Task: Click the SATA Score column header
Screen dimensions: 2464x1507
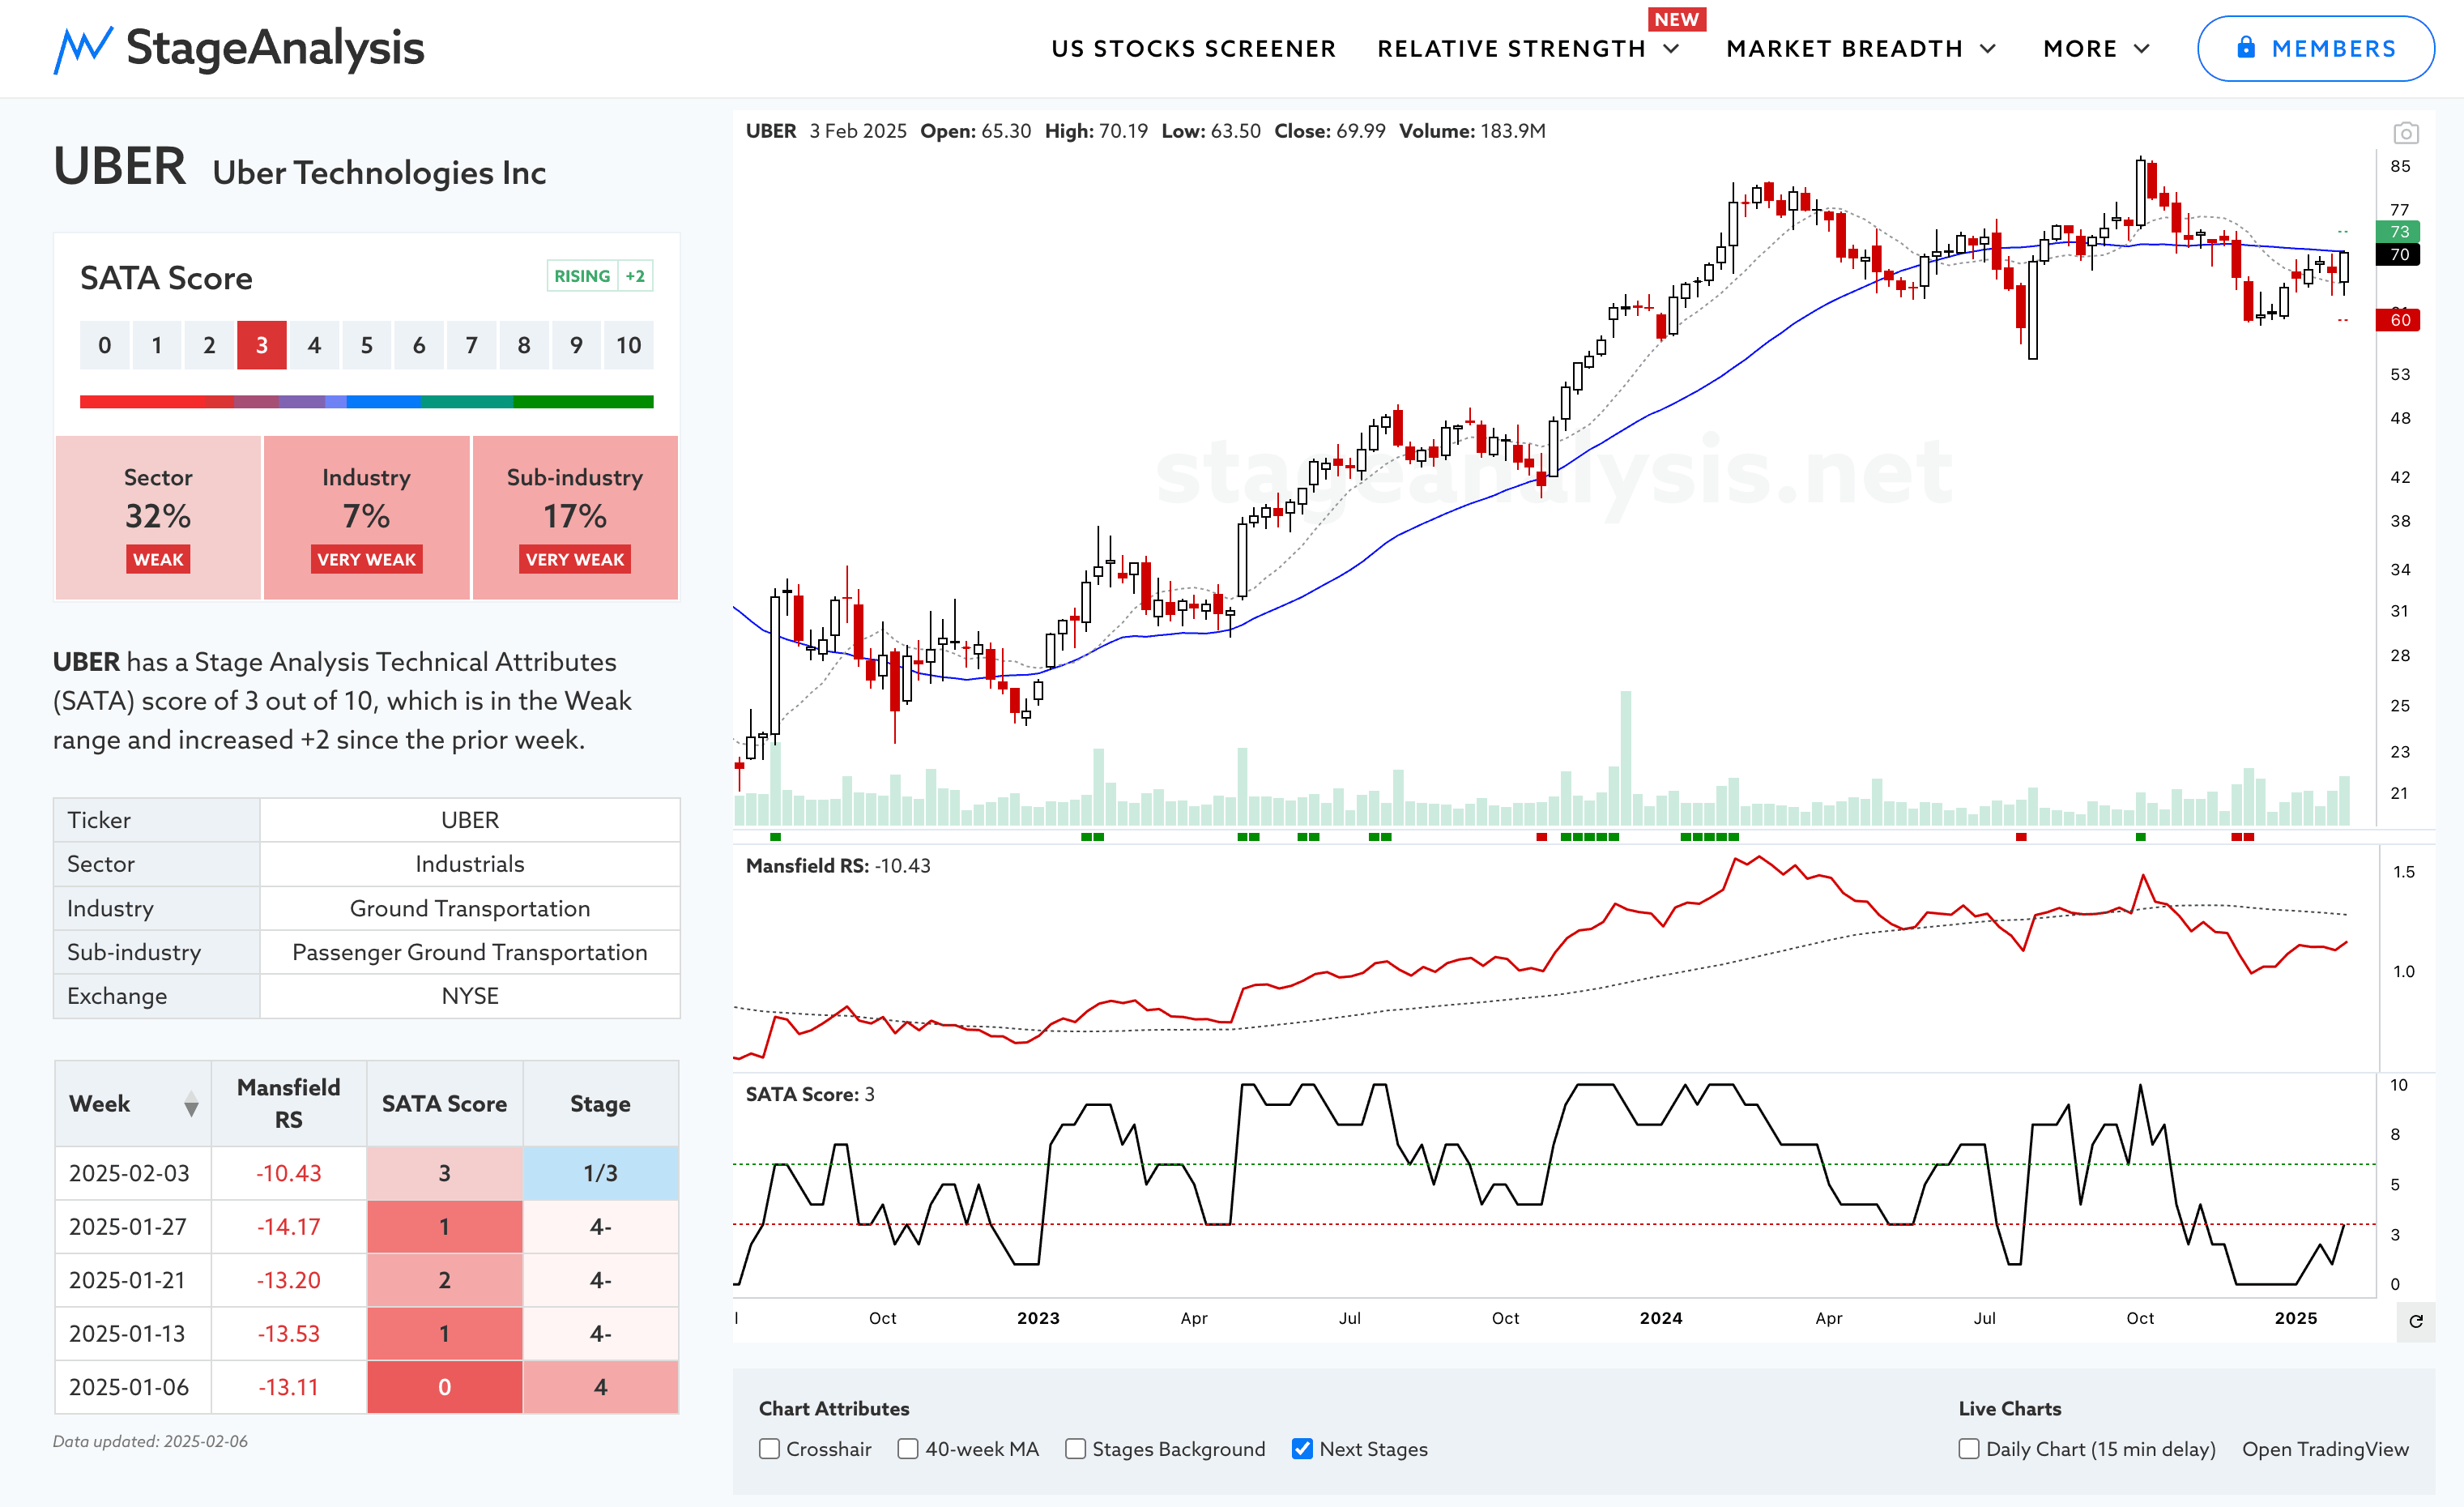Action: click(x=445, y=1104)
